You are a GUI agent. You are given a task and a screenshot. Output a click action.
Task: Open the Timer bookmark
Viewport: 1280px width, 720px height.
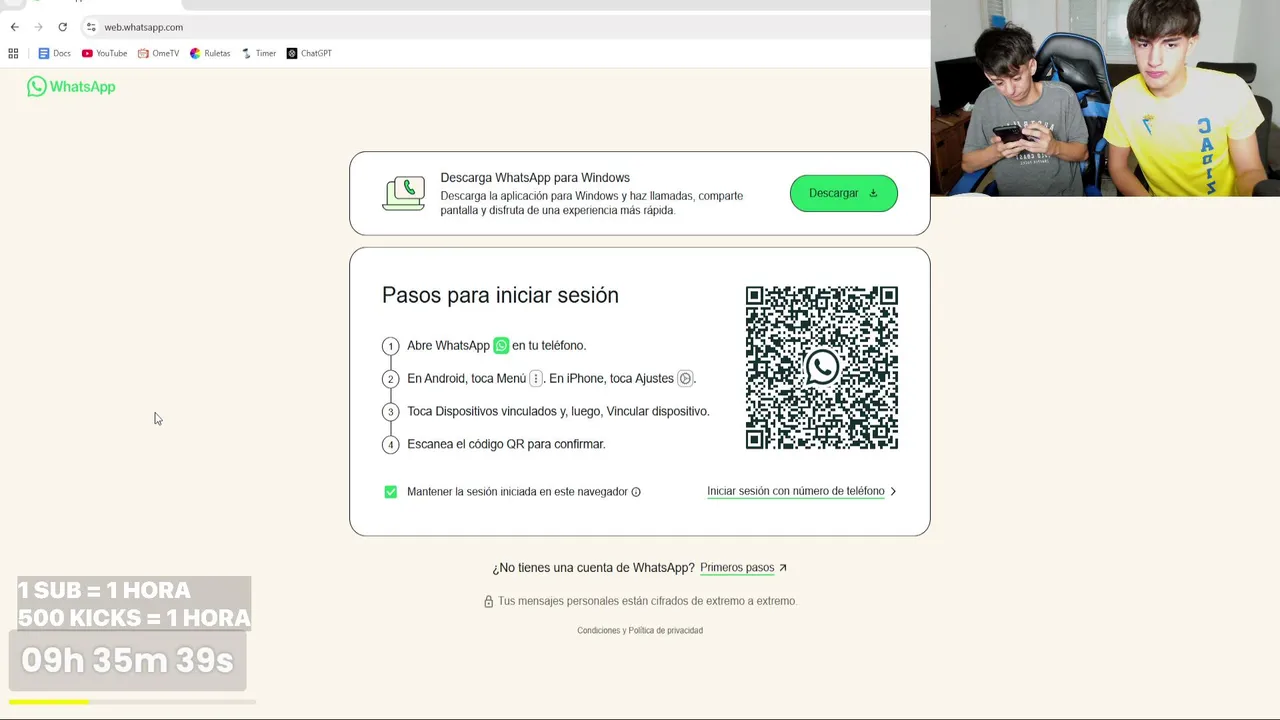(x=259, y=53)
